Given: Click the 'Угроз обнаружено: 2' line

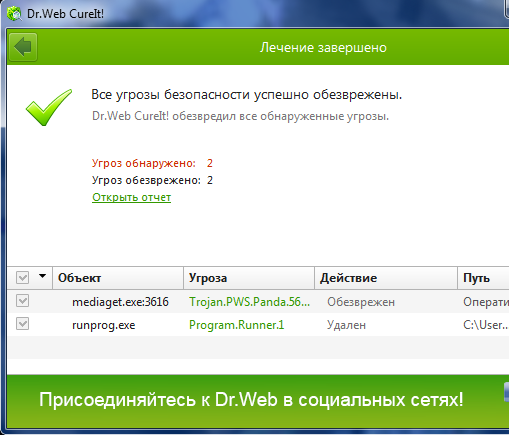Looking at the screenshot, I should (x=152, y=163).
